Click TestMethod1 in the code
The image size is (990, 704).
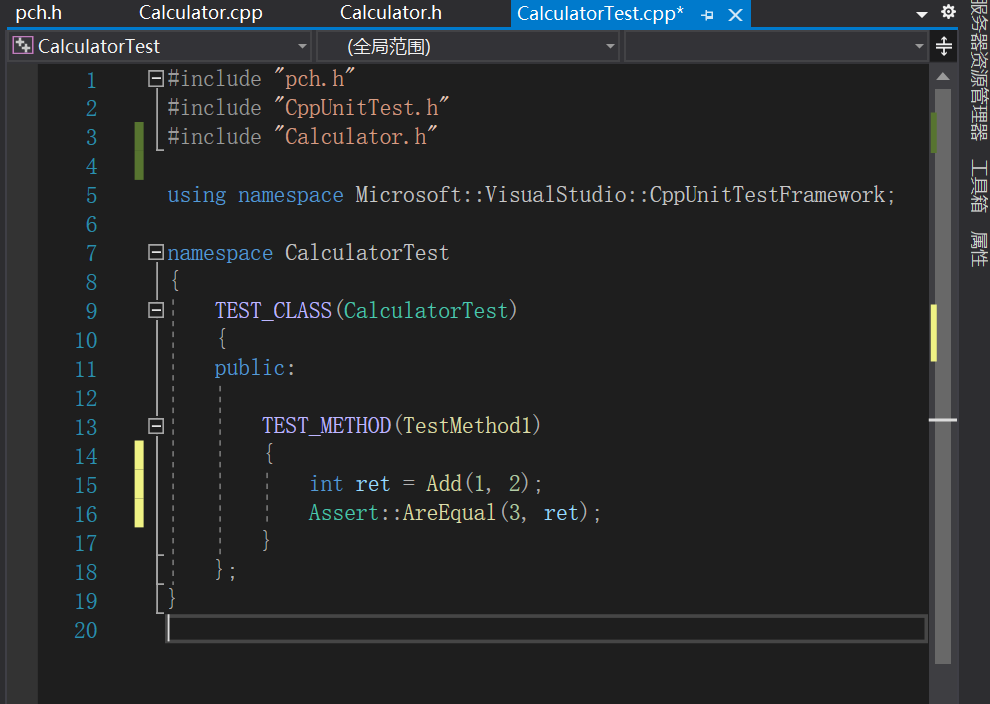pos(467,426)
